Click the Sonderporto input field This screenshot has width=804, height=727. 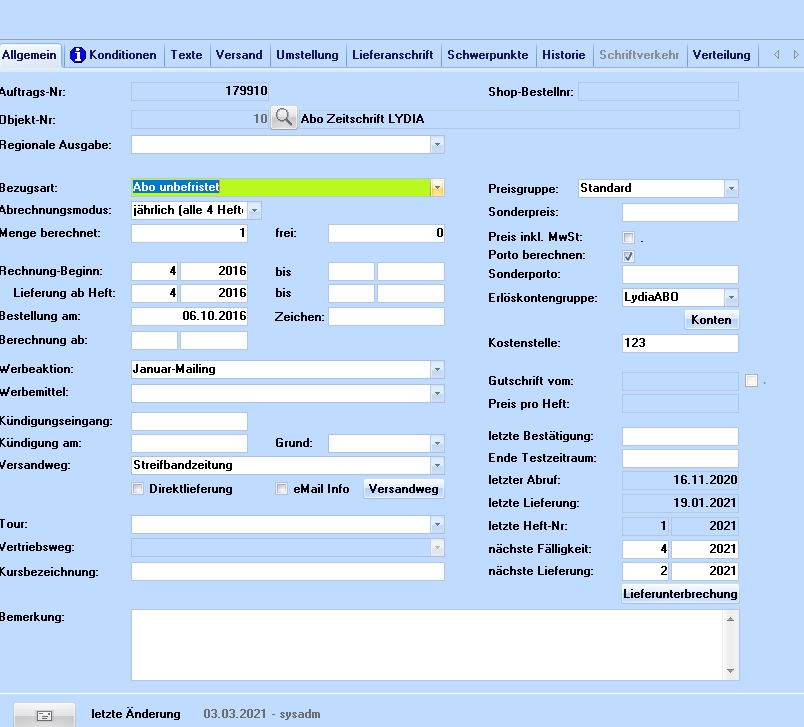(680, 274)
